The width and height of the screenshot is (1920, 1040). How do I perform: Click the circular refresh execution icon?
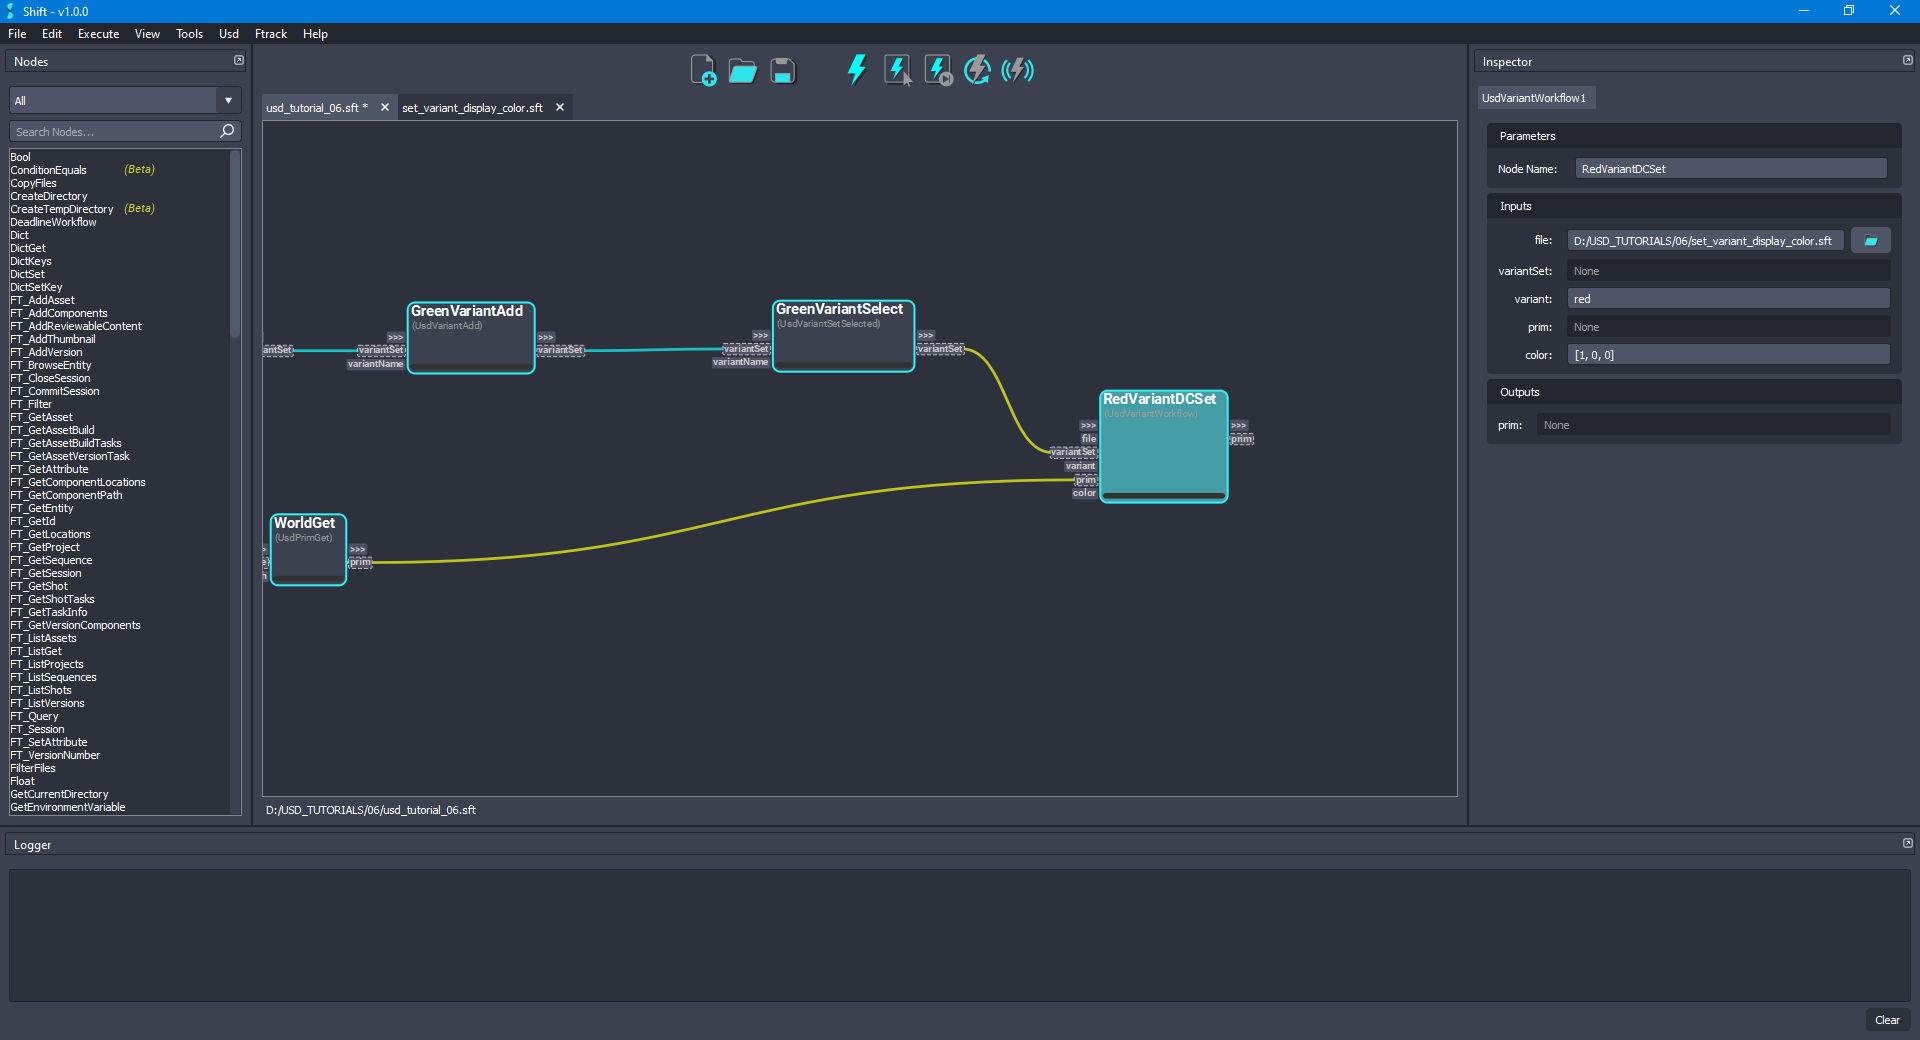pyautogui.click(x=977, y=70)
